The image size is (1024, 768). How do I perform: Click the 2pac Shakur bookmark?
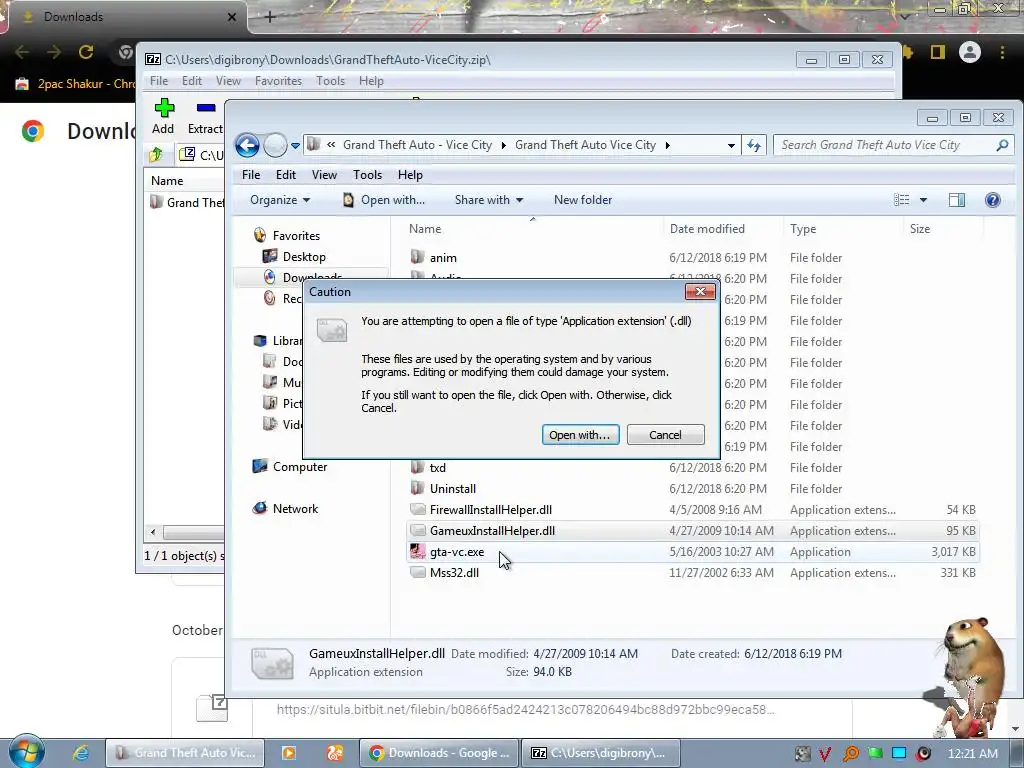pyautogui.click(x=76, y=84)
